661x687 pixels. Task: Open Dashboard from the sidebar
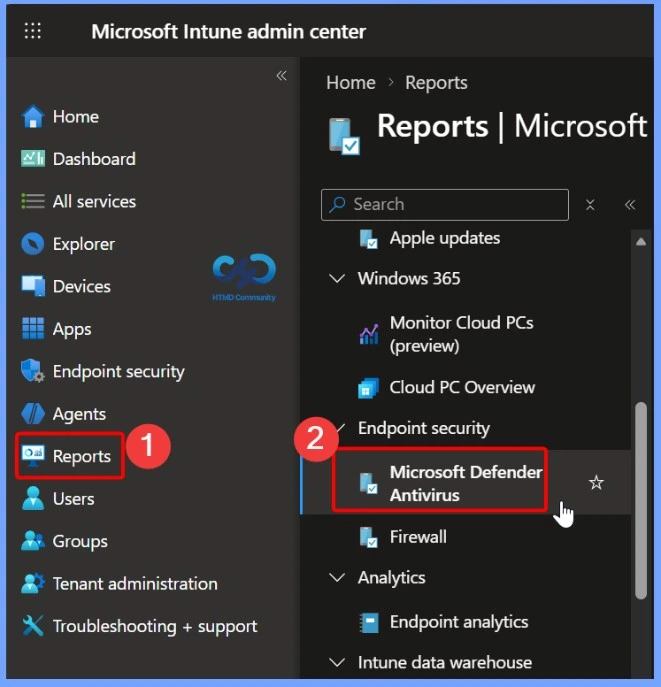coord(94,159)
